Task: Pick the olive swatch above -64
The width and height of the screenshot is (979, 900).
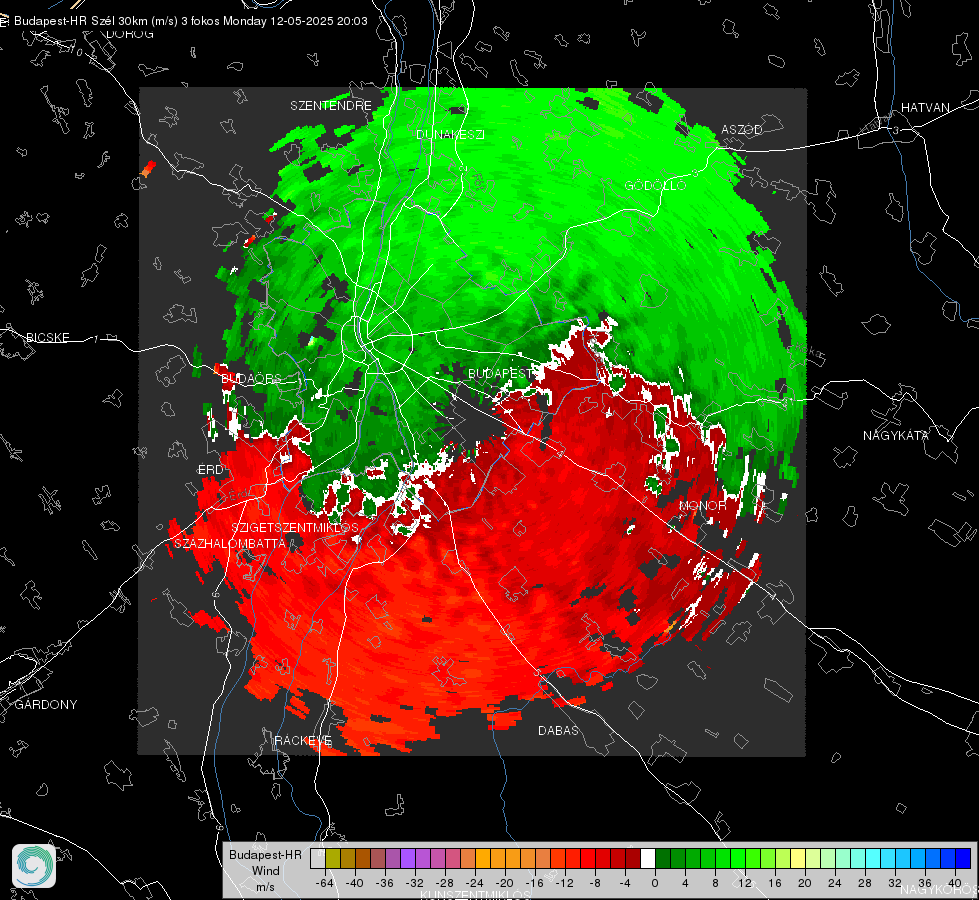Action: point(333,859)
